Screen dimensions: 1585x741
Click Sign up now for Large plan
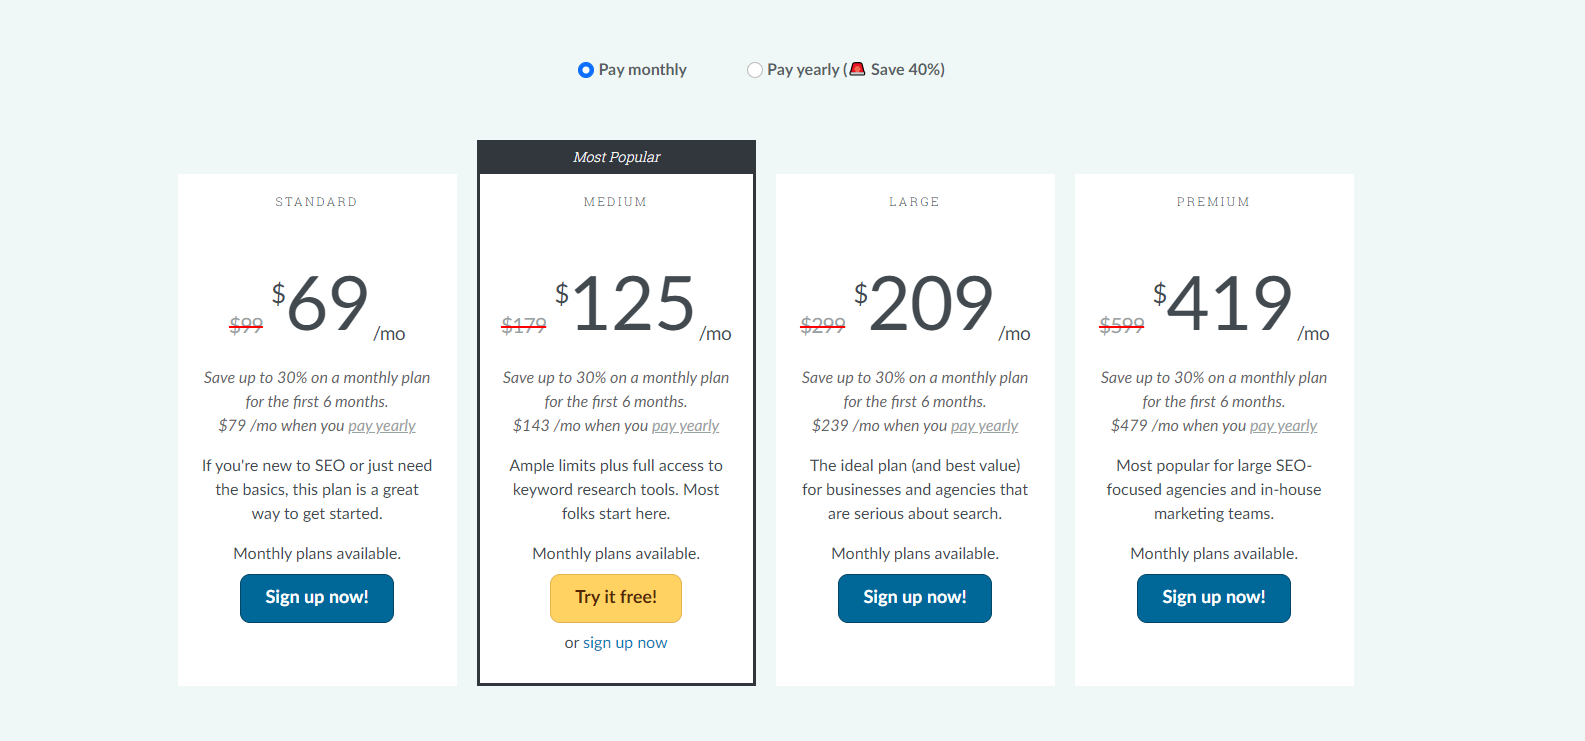(x=915, y=598)
